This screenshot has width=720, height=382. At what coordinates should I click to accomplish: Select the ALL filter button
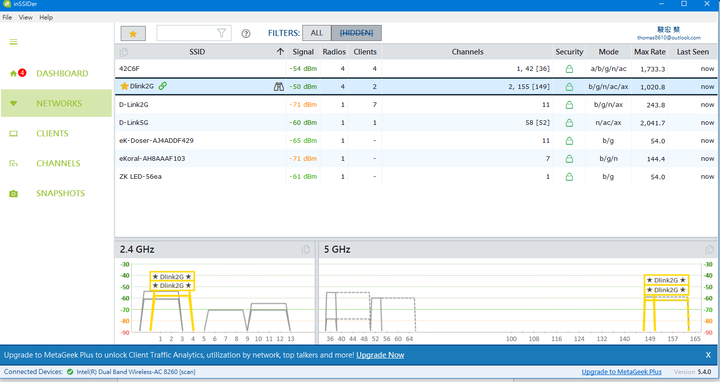(x=317, y=33)
